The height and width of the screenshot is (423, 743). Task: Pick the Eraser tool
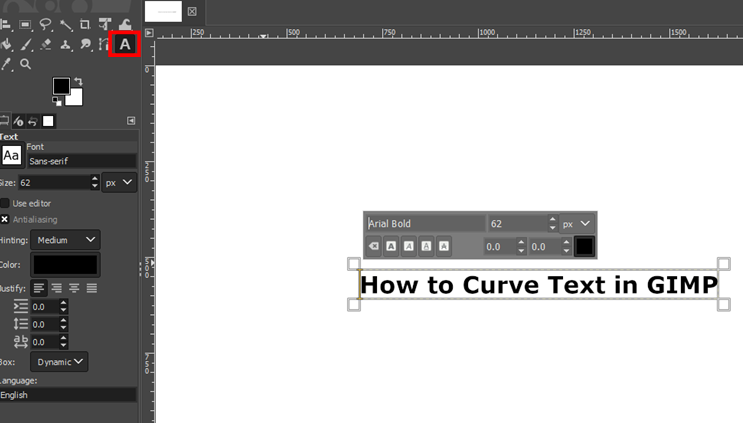coord(46,45)
